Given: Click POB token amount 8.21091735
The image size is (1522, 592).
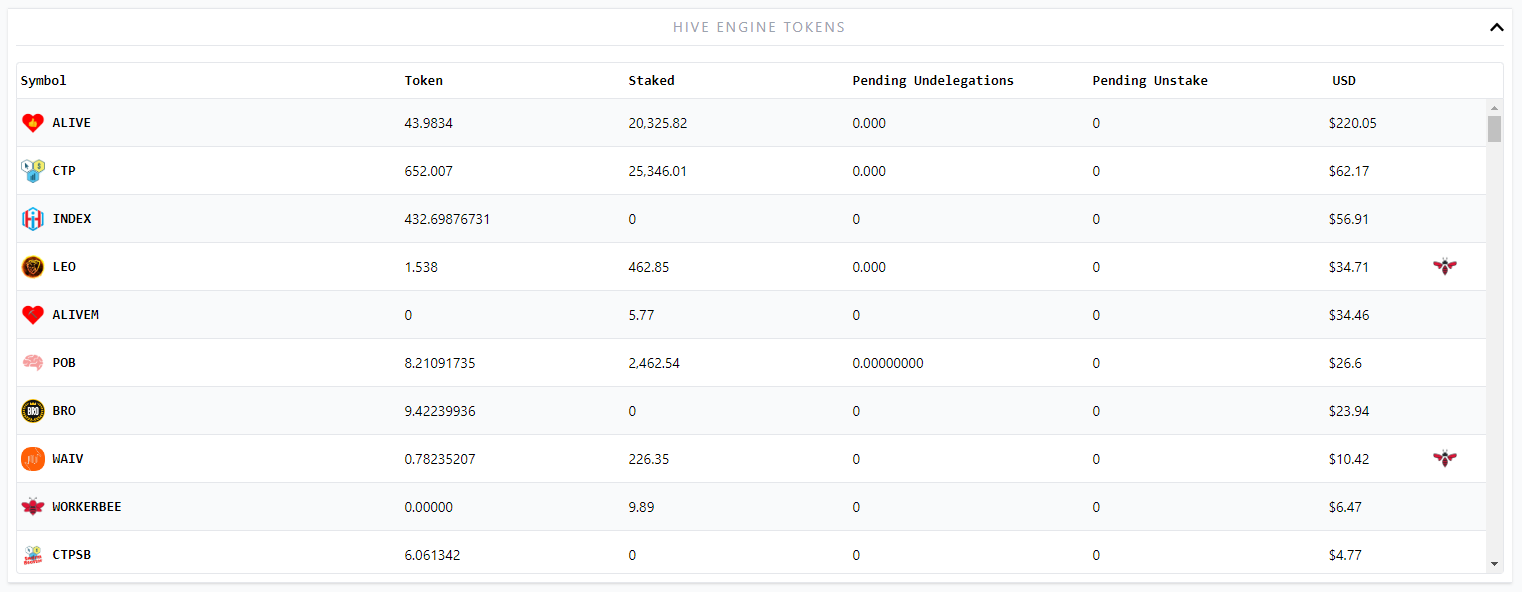Looking at the screenshot, I should pos(440,363).
